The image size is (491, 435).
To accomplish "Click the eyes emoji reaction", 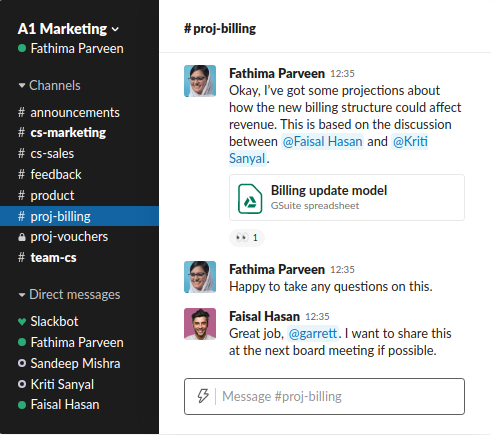I will tap(247, 238).
